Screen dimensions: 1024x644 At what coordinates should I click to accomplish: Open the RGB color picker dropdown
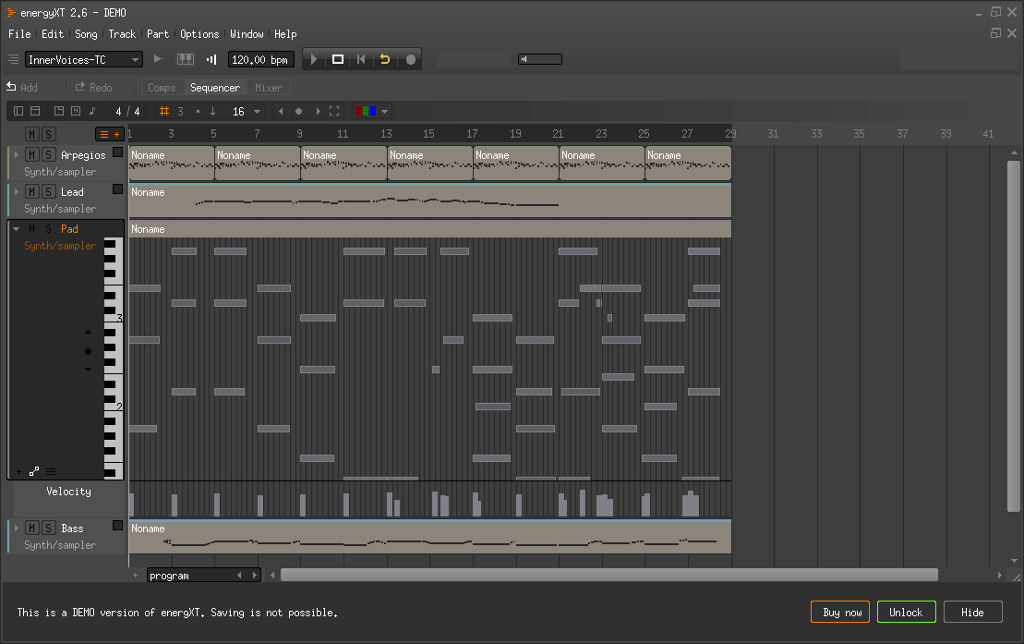pos(372,111)
